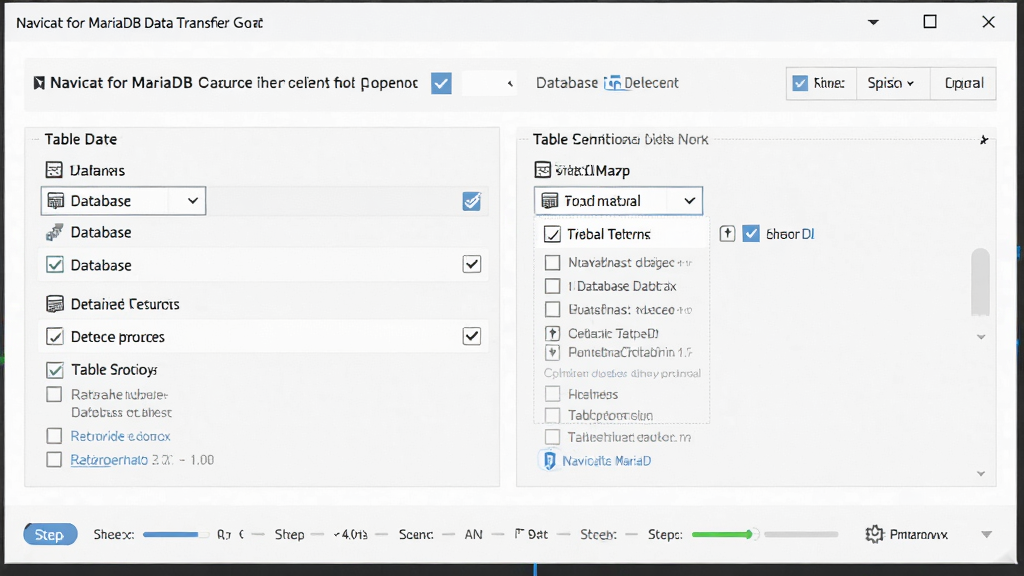Click the connection icon next to second Database row
This screenshot has width=1024, height=576.
(x=54, y=232)
